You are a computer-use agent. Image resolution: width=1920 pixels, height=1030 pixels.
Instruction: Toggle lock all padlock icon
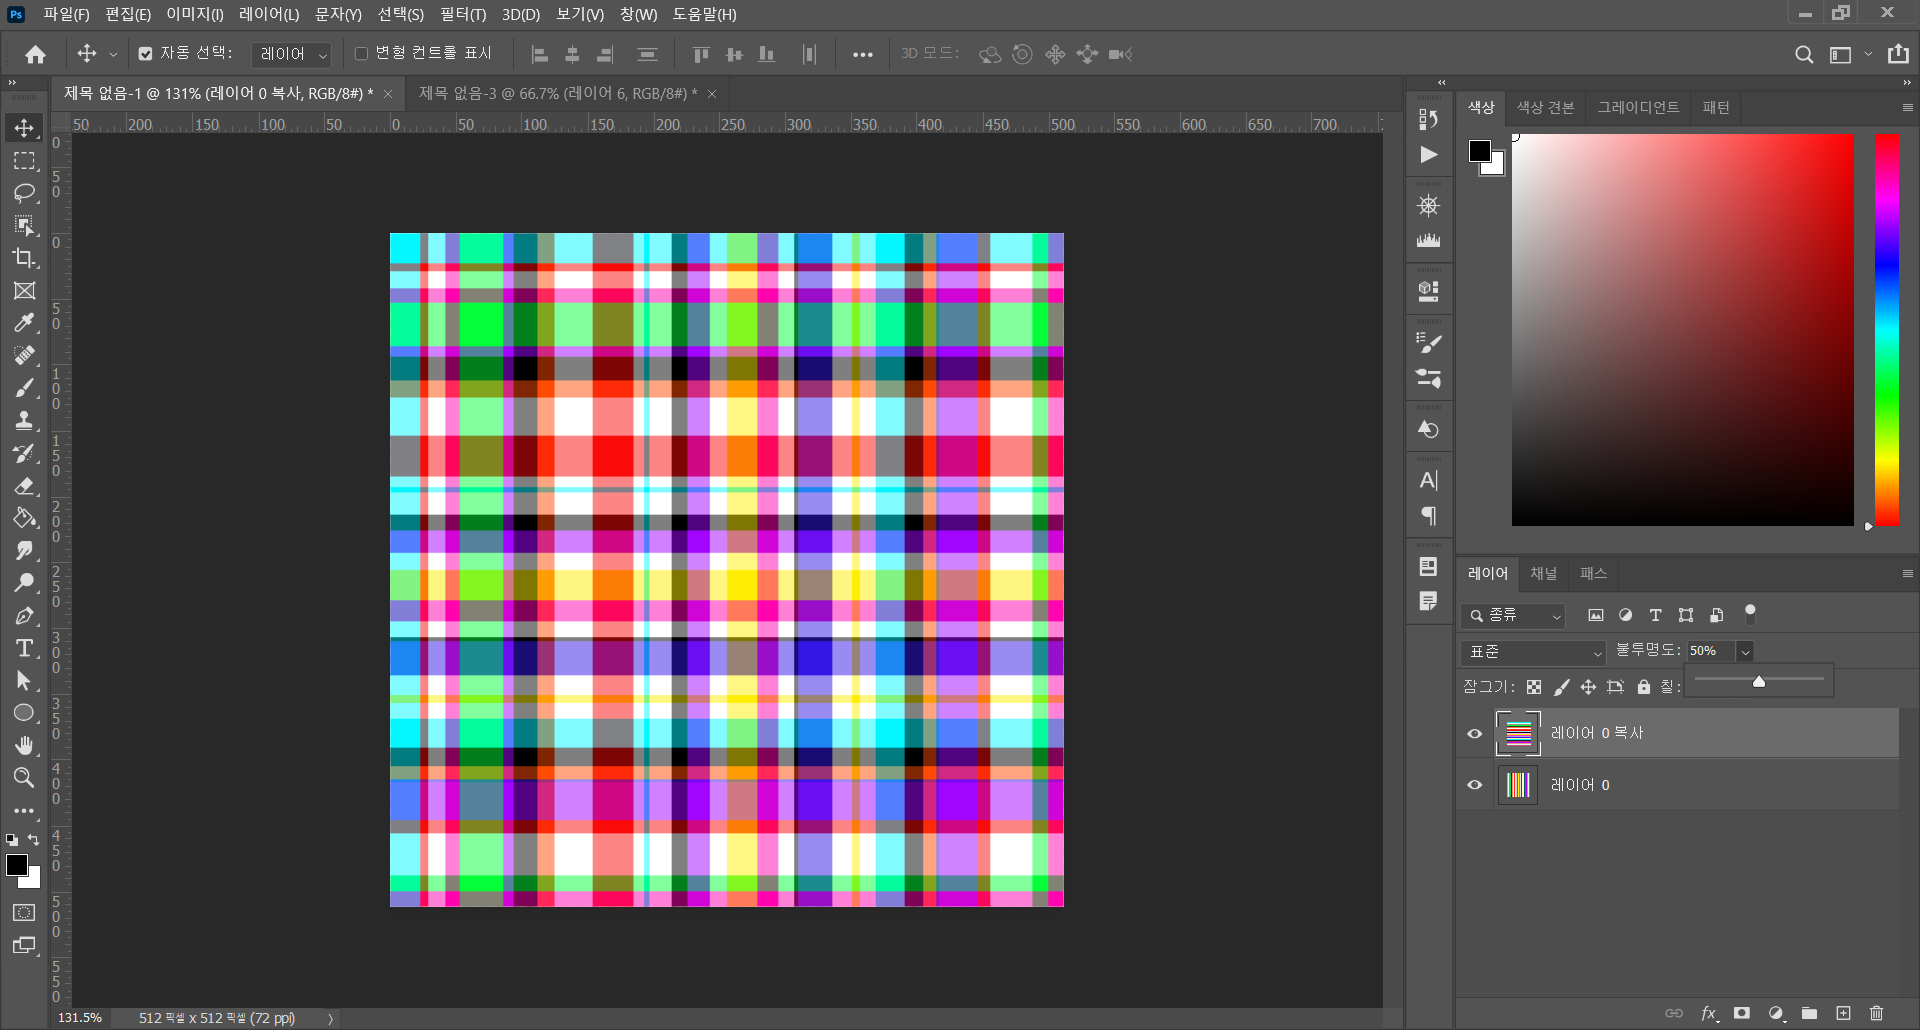click(1644, 687)
